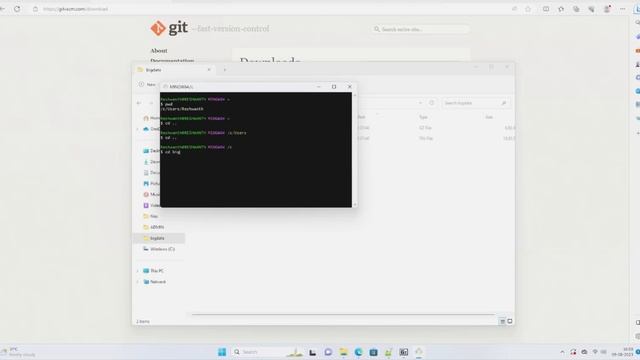Sort by the Size column header

489,117
